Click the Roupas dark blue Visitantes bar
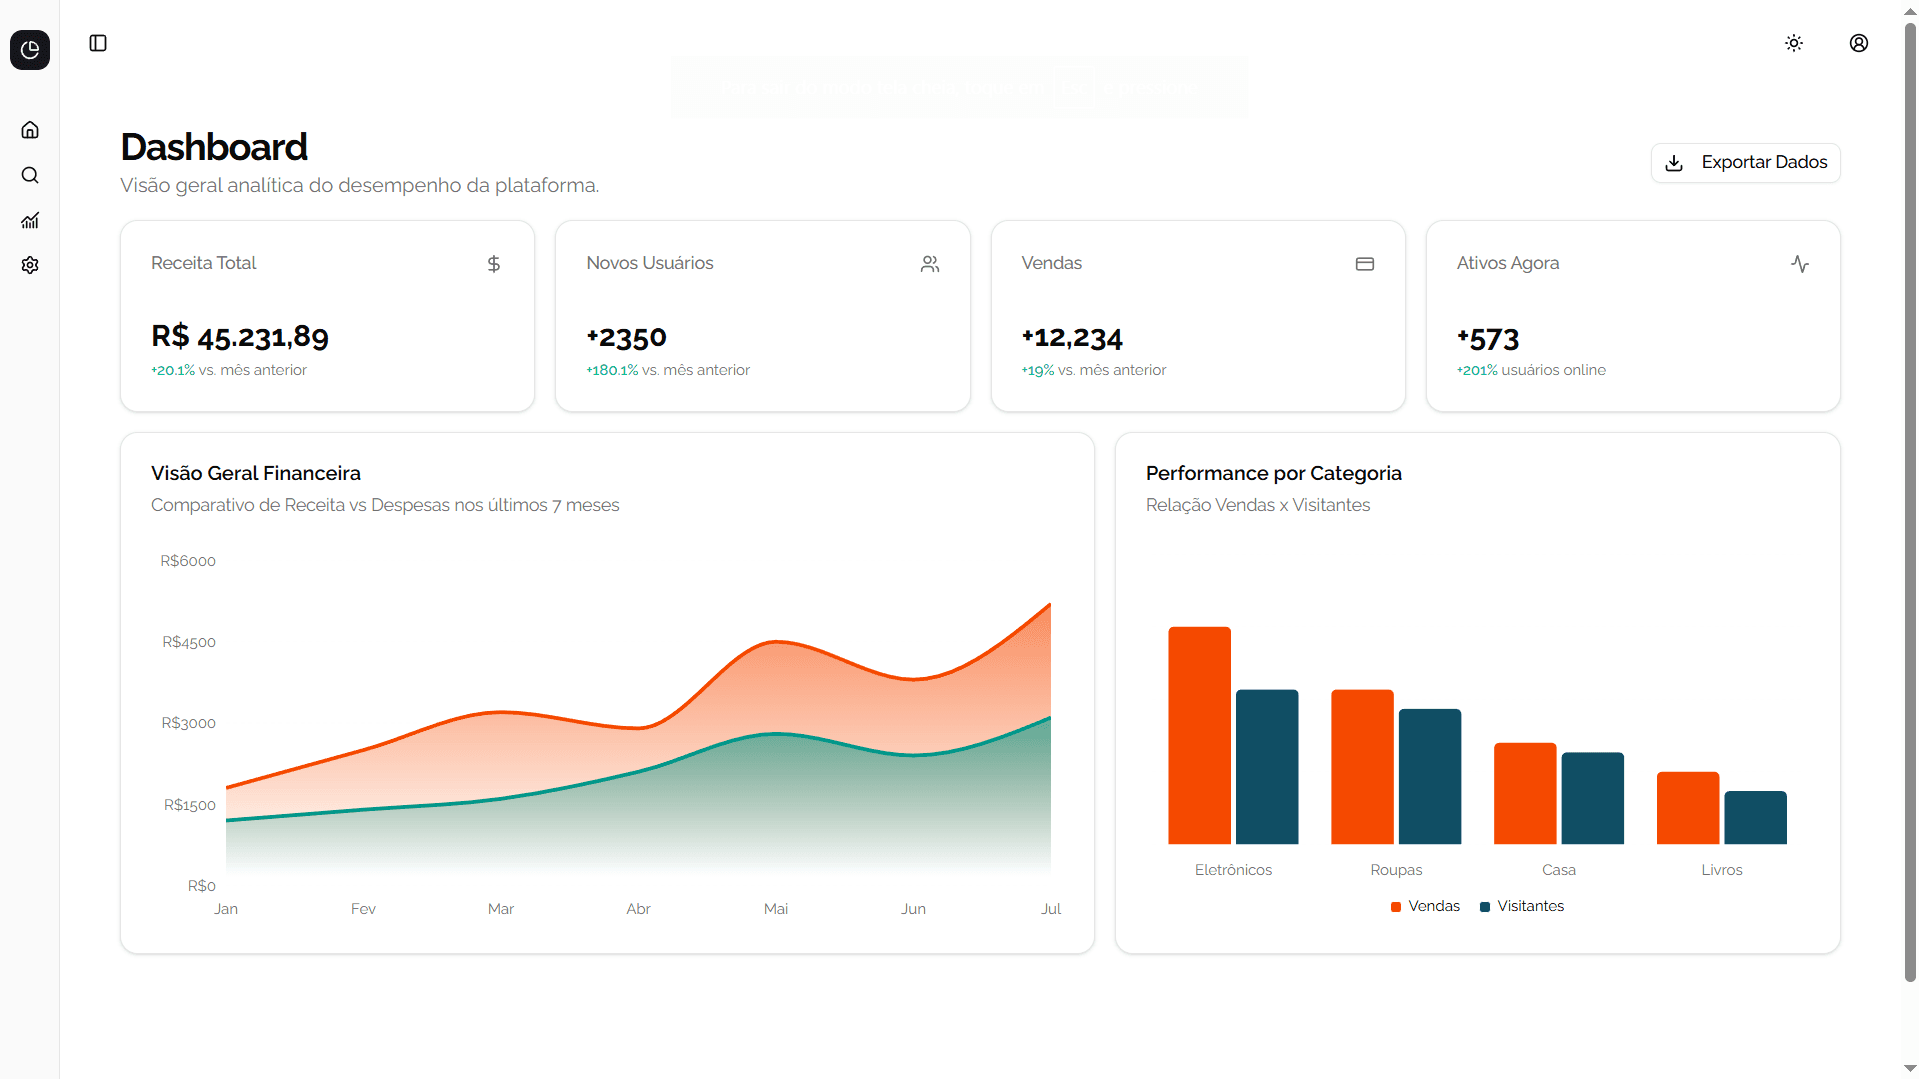This screenshot has height=1079, width=1919. (1430, 776)
